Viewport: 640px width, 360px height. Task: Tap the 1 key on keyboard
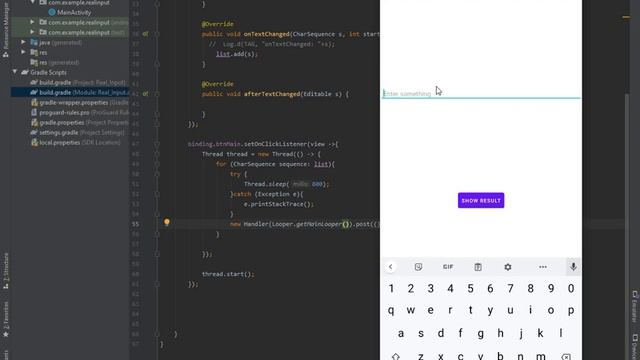pos(391,289)
